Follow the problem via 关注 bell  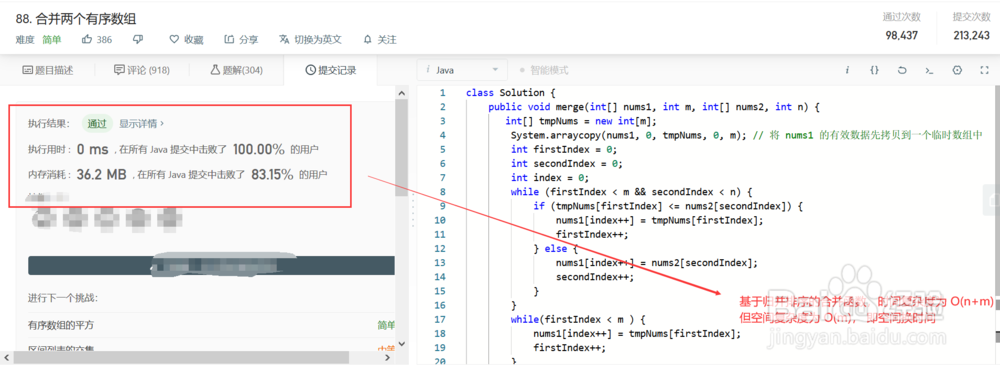click(380, 40)
